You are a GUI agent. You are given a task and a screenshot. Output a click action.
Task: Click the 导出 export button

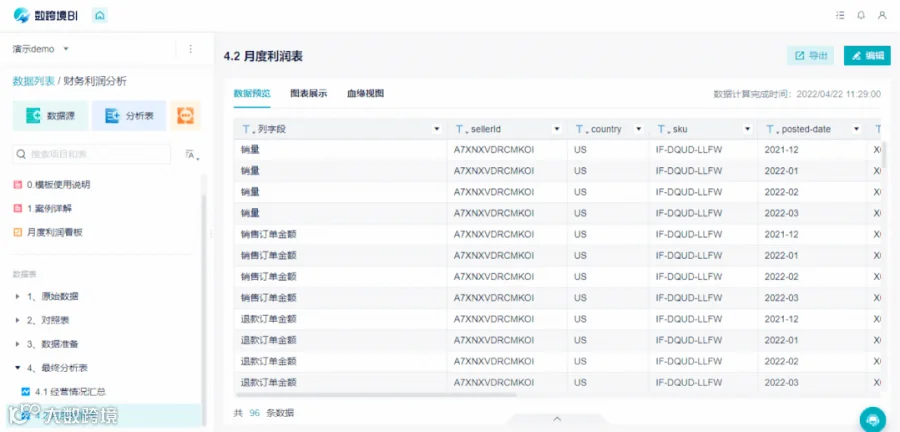[810, 56]
